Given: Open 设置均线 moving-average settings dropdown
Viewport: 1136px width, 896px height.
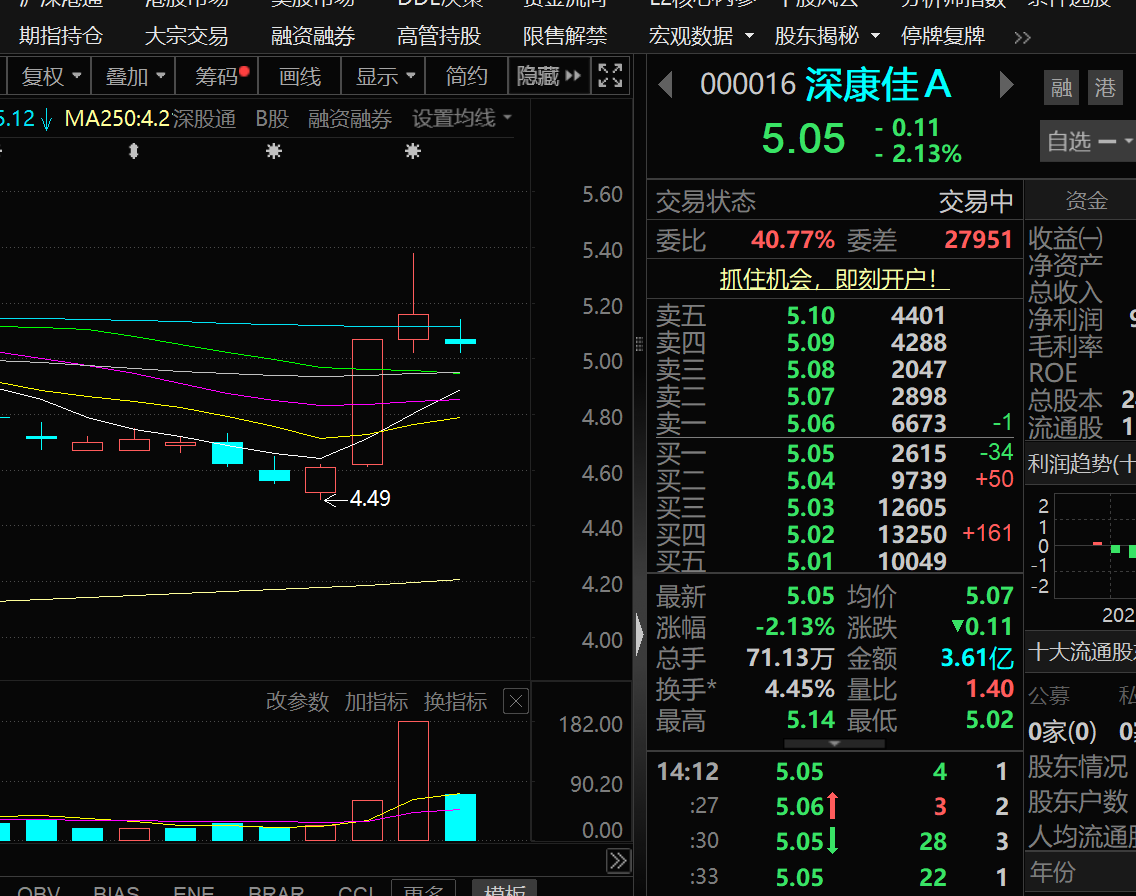Looking at the screenshot, I should [462, 118].
